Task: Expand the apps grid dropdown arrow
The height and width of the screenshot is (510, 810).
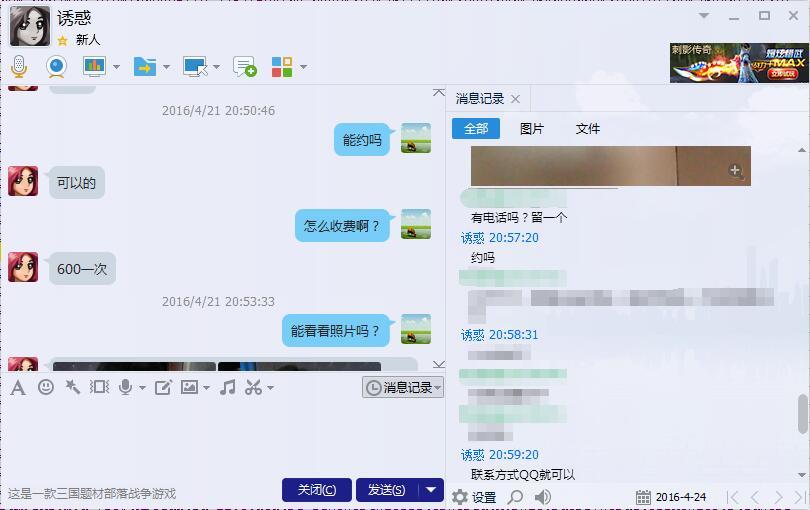Action: pyautogui.click(x=304, y=67)
